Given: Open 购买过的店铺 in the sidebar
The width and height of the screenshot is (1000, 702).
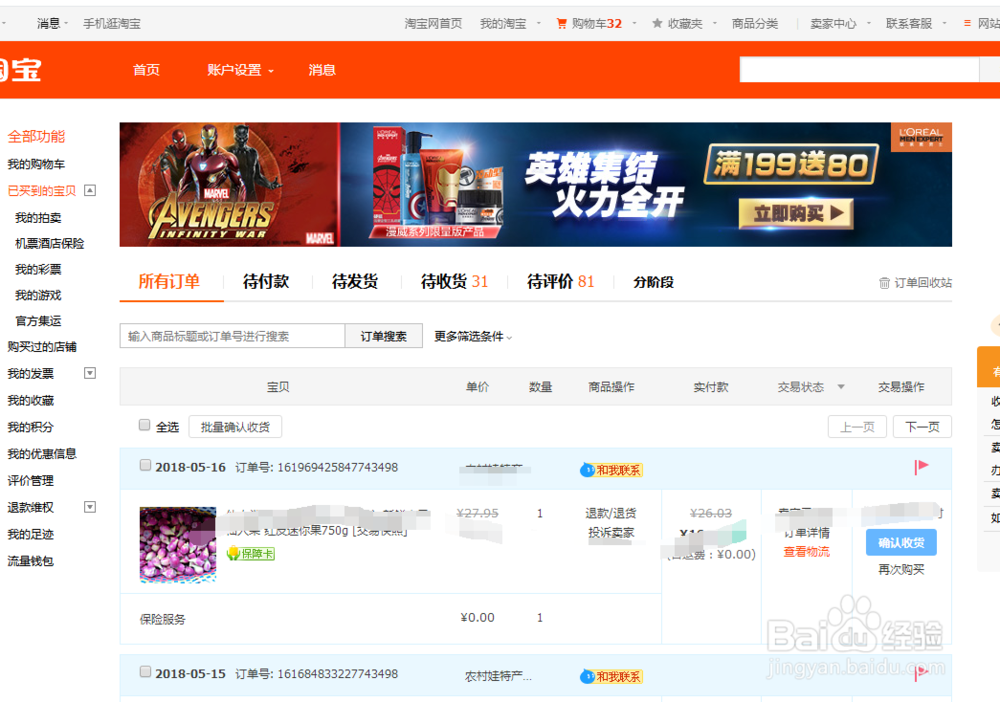Looking at the screenshot, I should coord(42,347).
